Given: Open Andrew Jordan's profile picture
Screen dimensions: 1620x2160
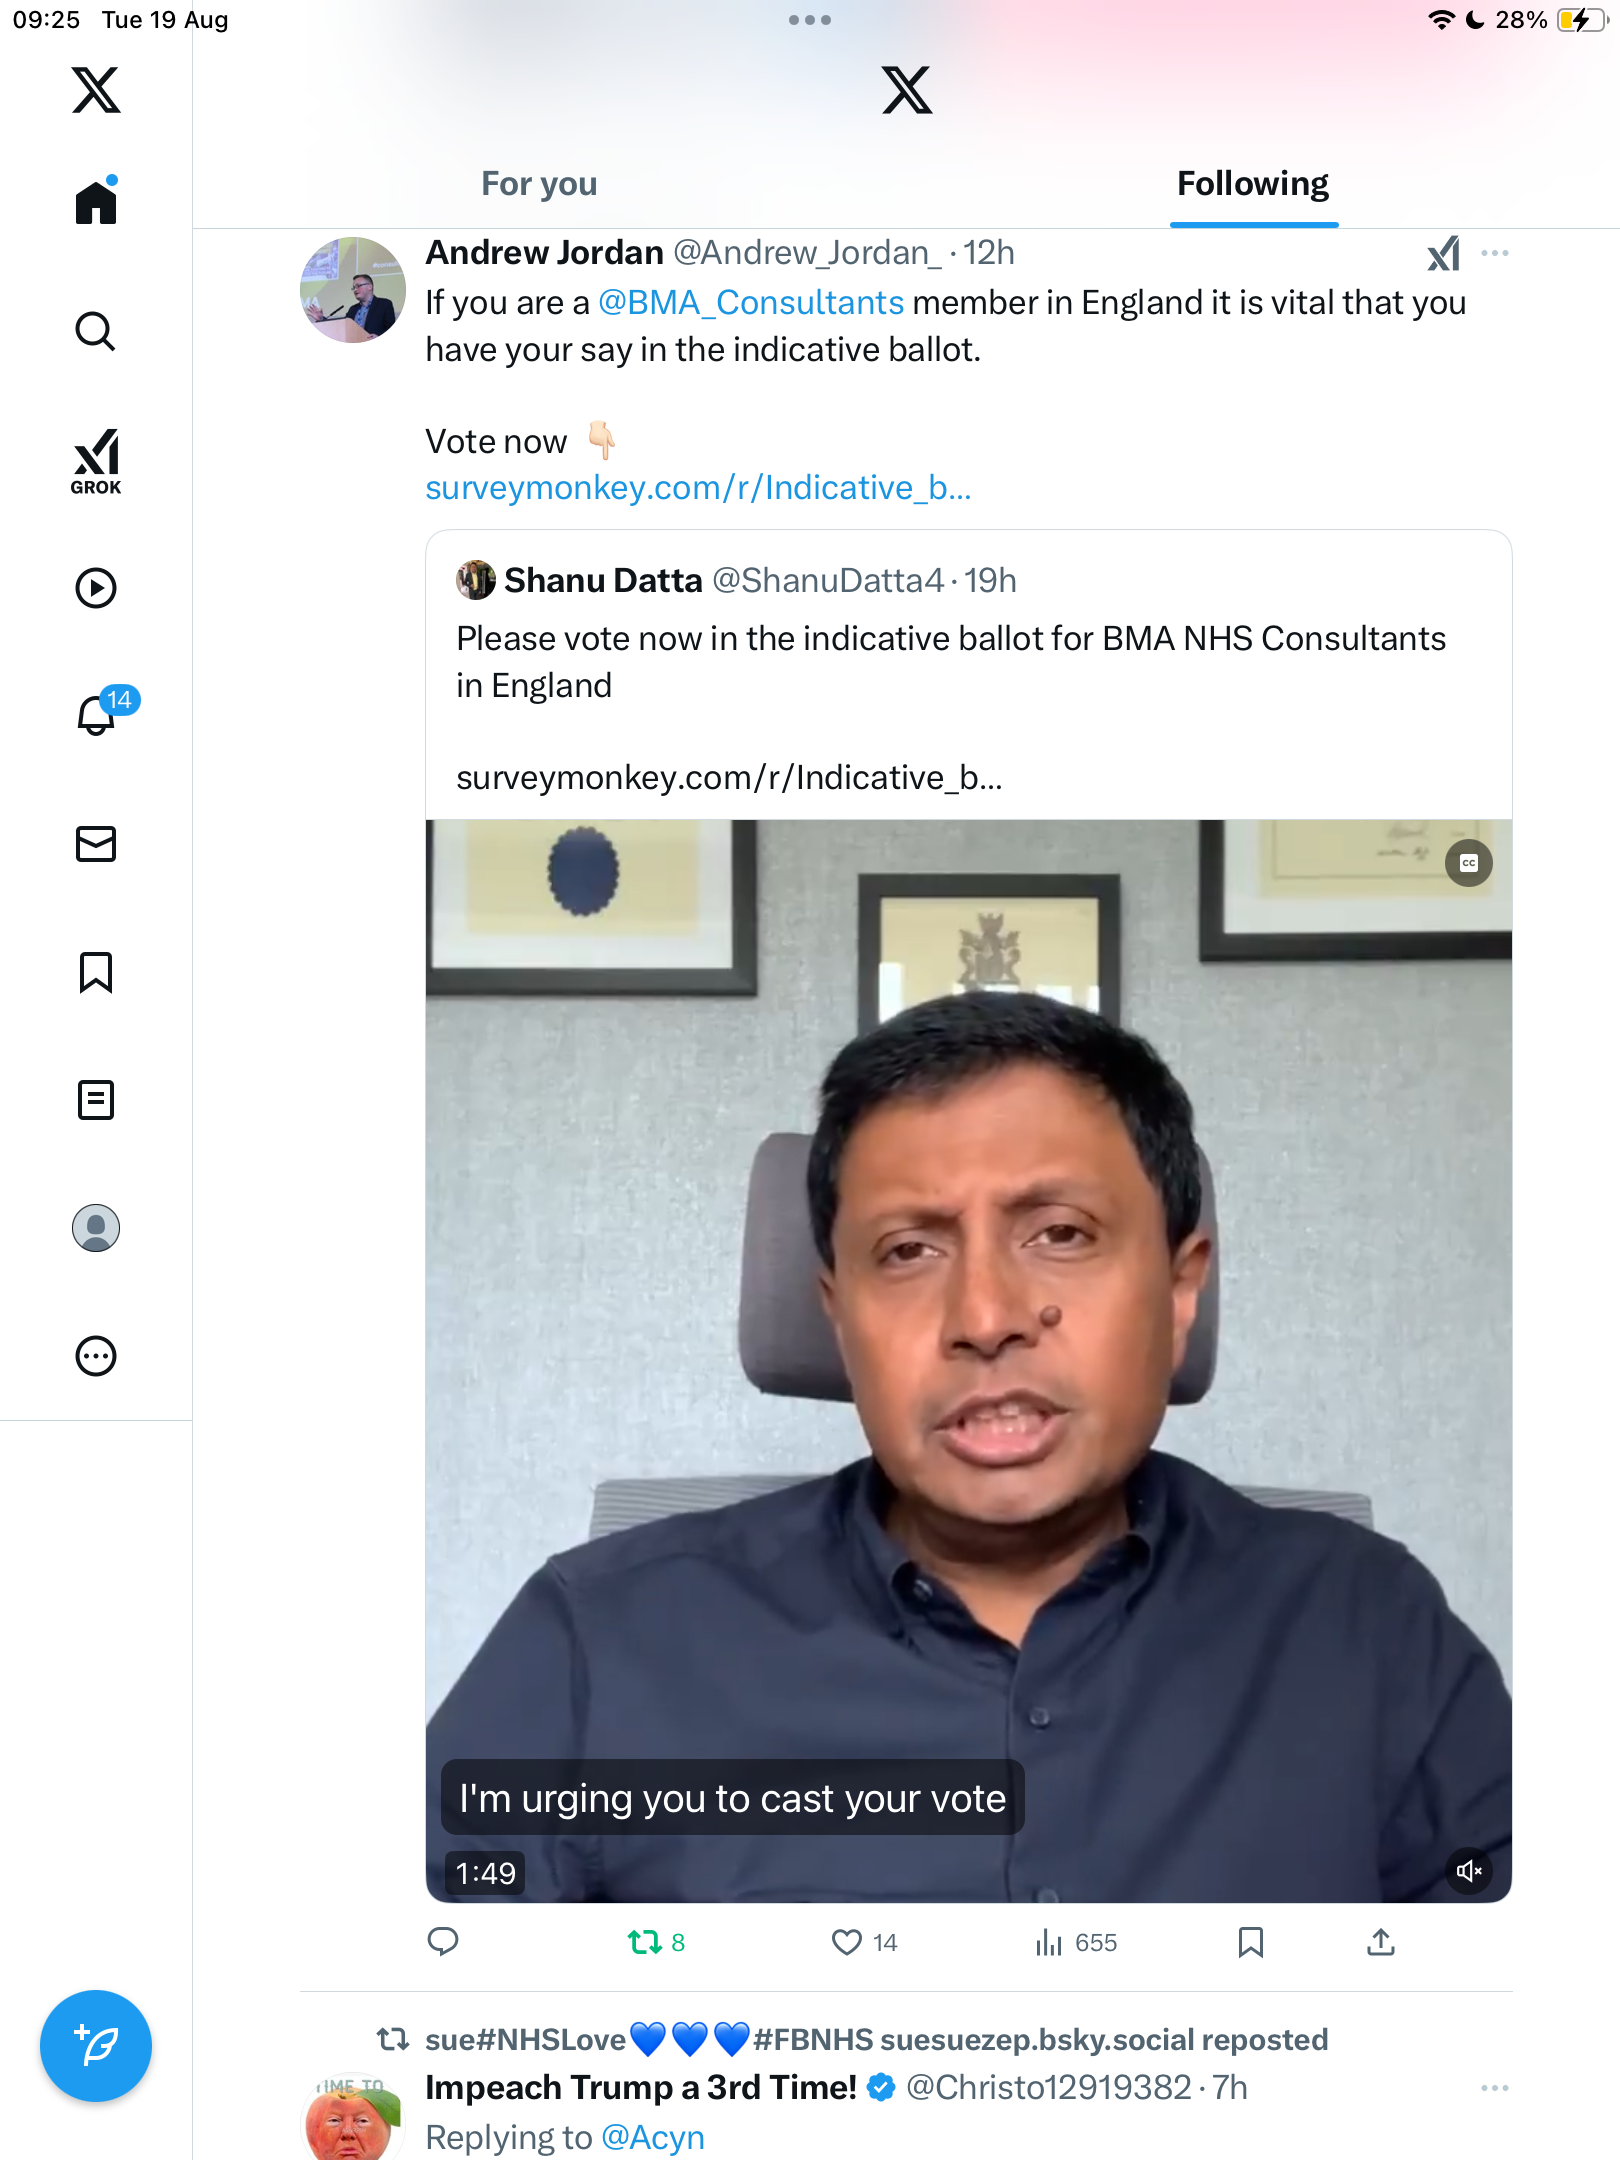Looking at the screenshot, I should [353, 290].
